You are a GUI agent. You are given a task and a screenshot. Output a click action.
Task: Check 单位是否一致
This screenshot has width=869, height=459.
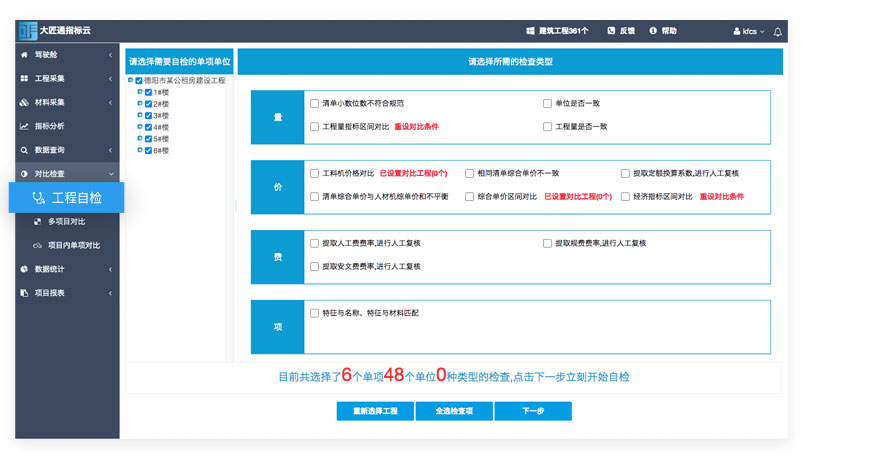coord(547,104)
